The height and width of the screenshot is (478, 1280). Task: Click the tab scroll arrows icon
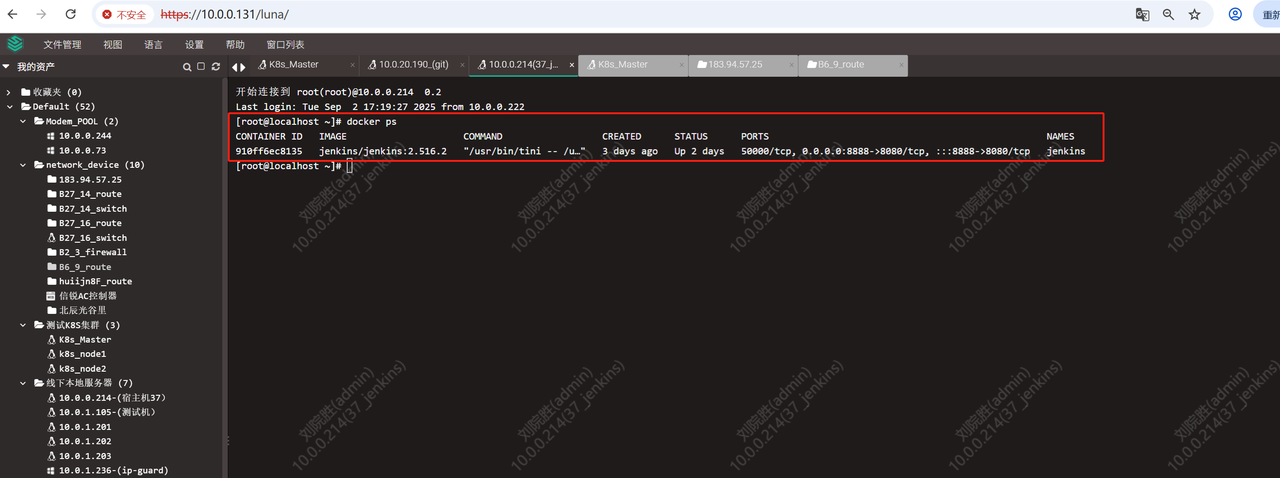click(x=238, y=67)
